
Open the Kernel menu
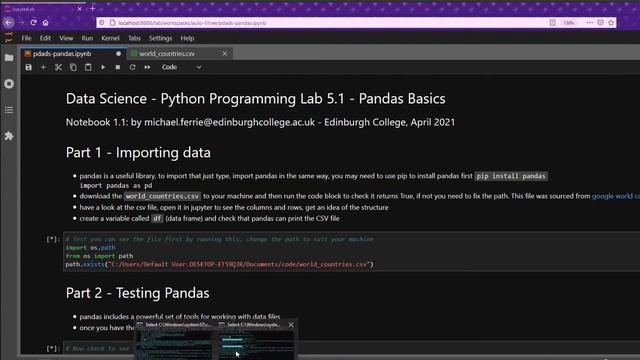tap(110, 38)
